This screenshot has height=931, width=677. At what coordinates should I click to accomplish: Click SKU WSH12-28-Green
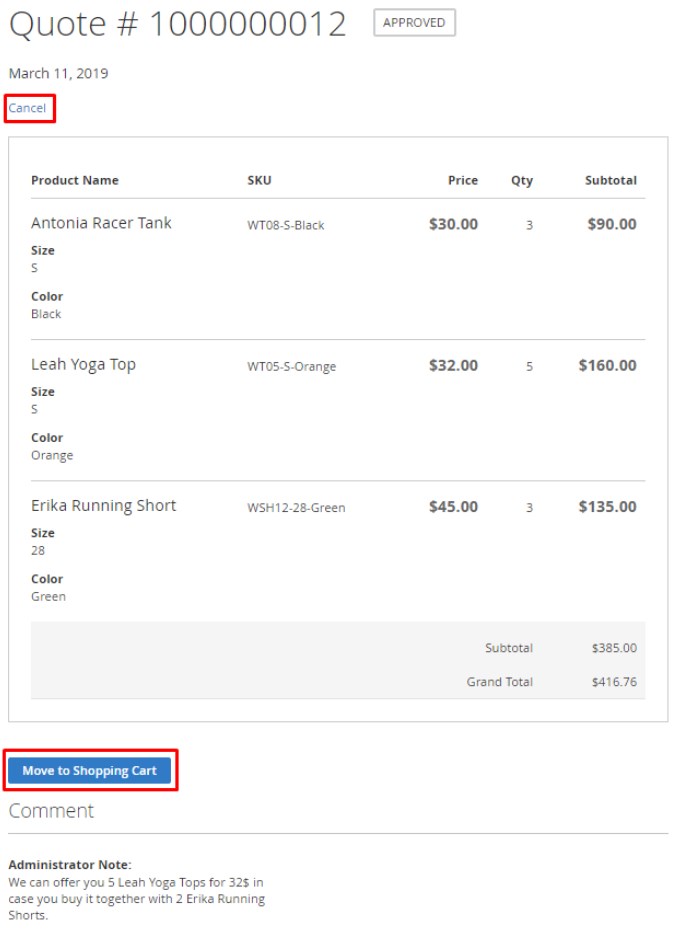point(296,507)
